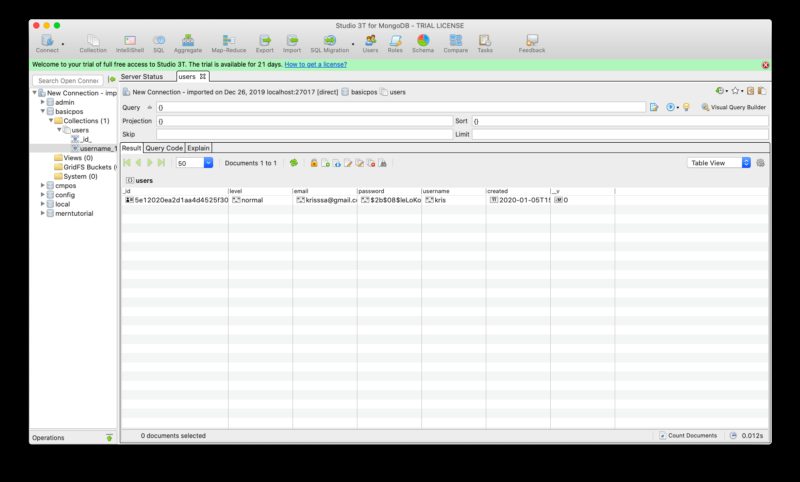Viewport: 800px width, 482px height.
Task: Go to next page of results
Action: point(149,163)
